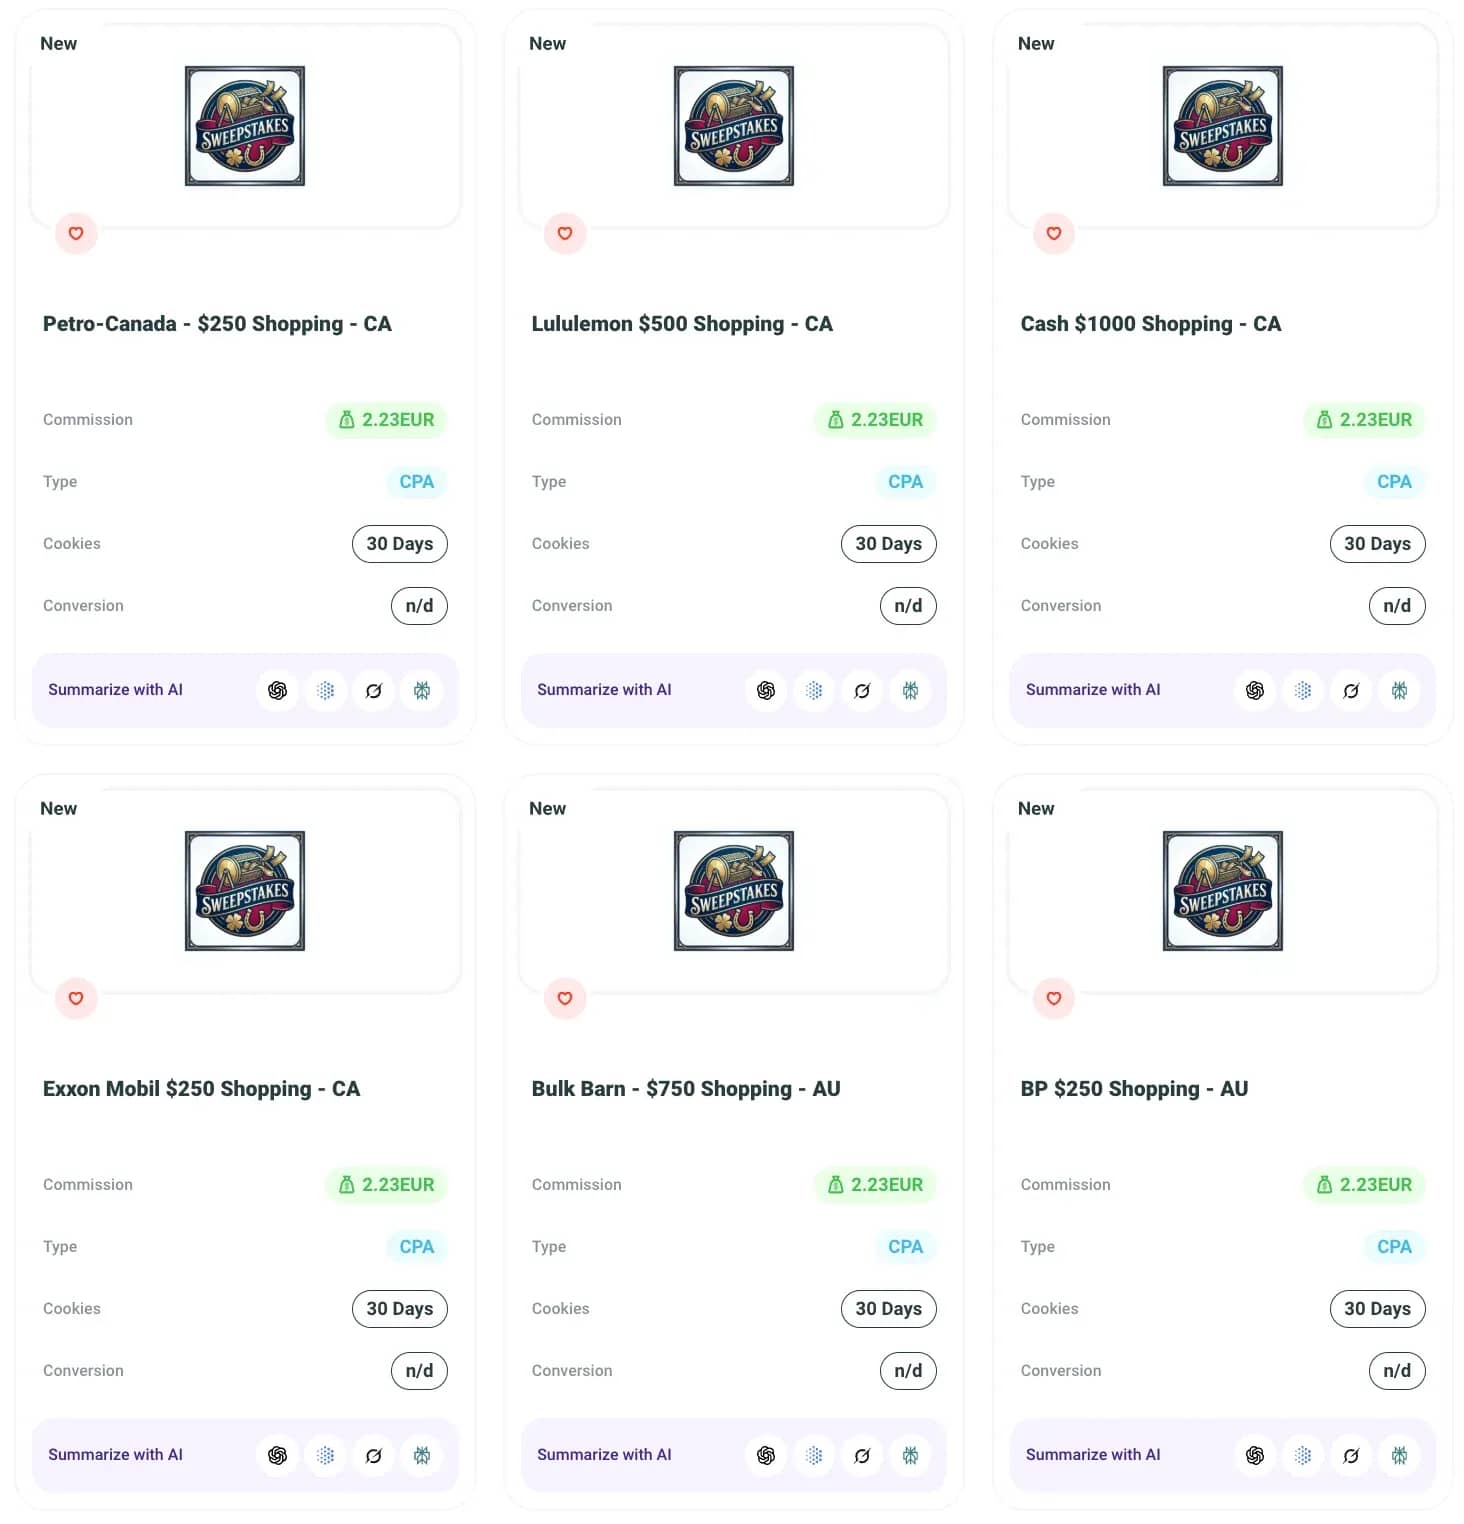Summarize Petro-Canada offer with ChatGPT icon

[x=278, y=690]
